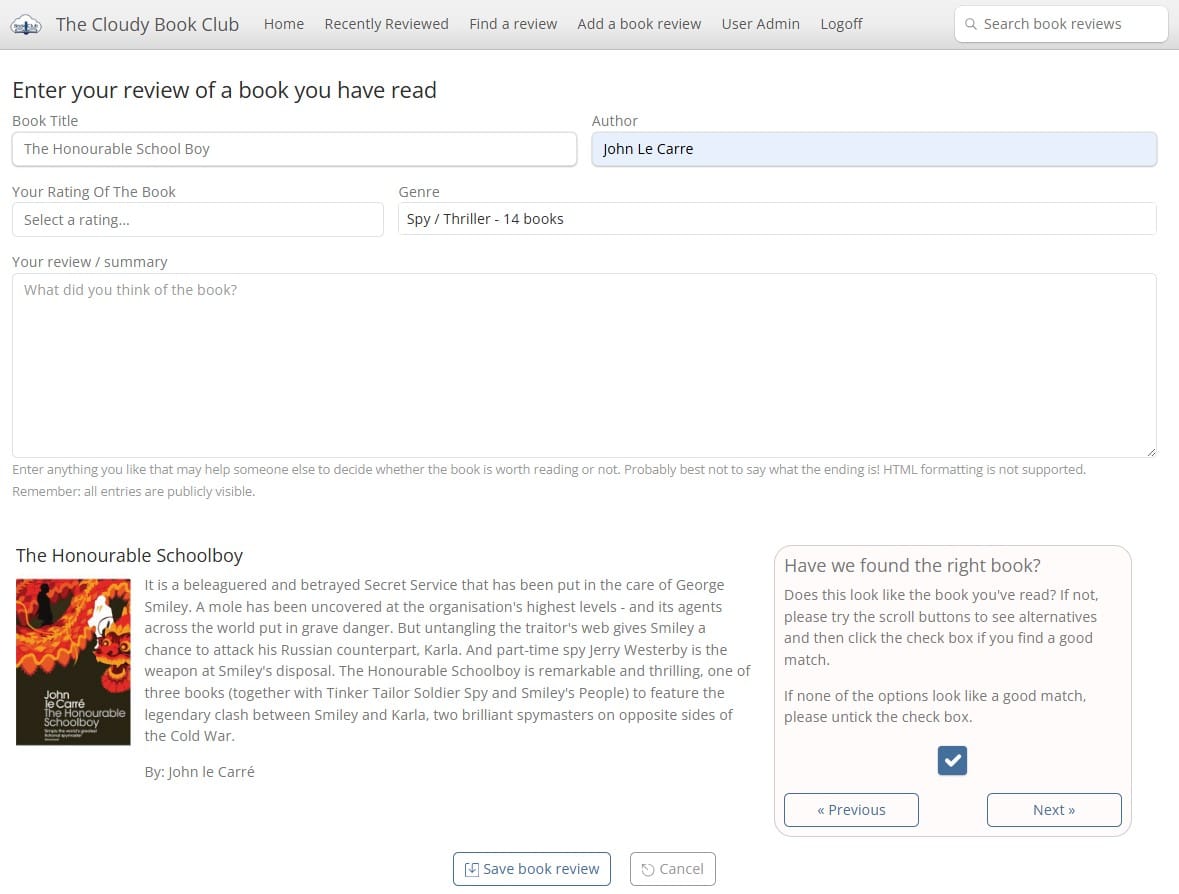Go to Home in navigation bar
The height and width of the screenshot is (894, 1179).
pyautogui.click(x=283, y=24)
